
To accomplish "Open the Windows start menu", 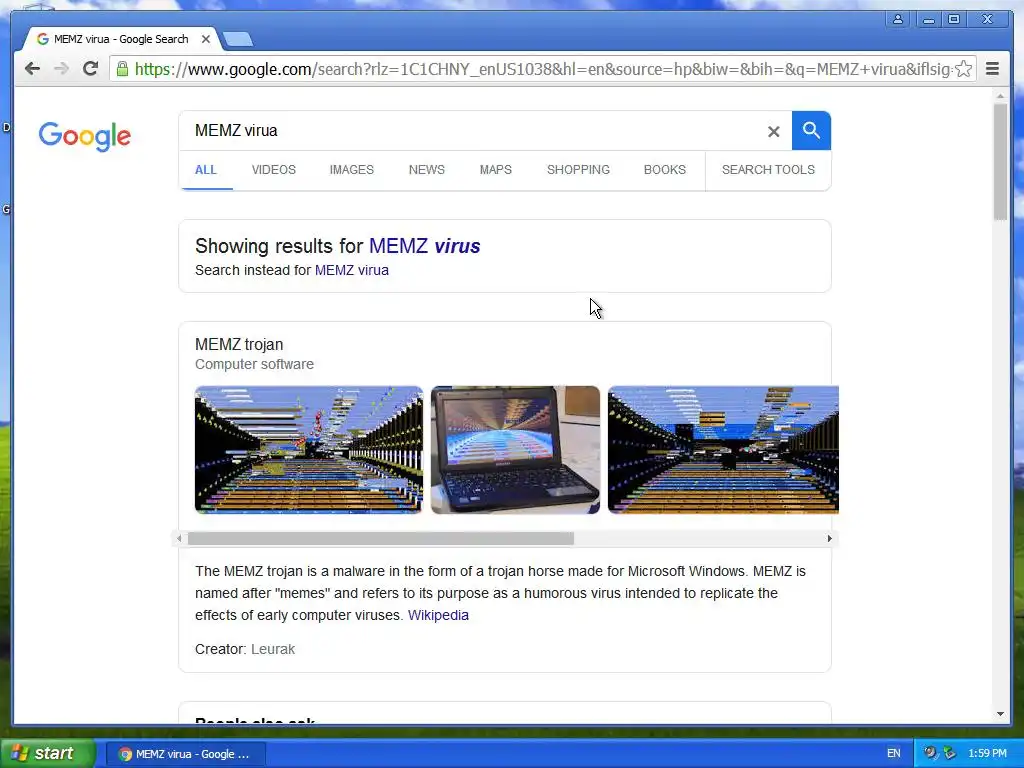I will pos(48,754).
